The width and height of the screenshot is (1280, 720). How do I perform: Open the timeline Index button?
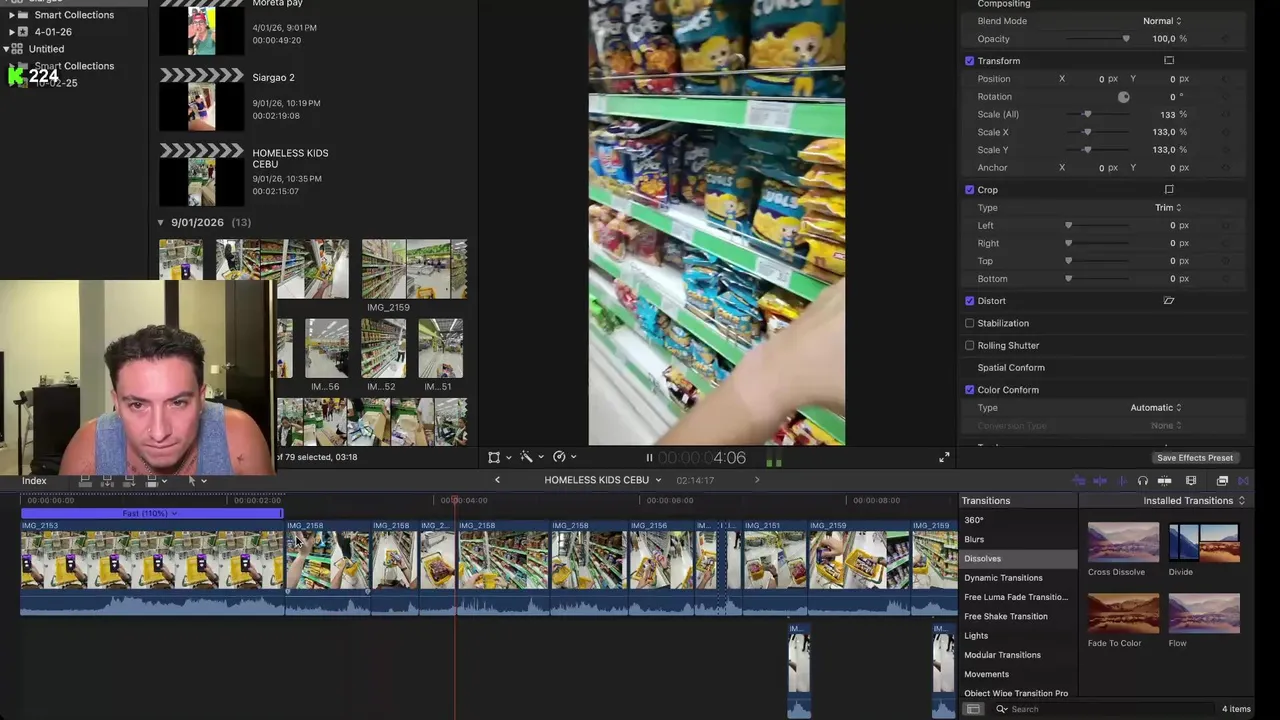click(34, 481)
